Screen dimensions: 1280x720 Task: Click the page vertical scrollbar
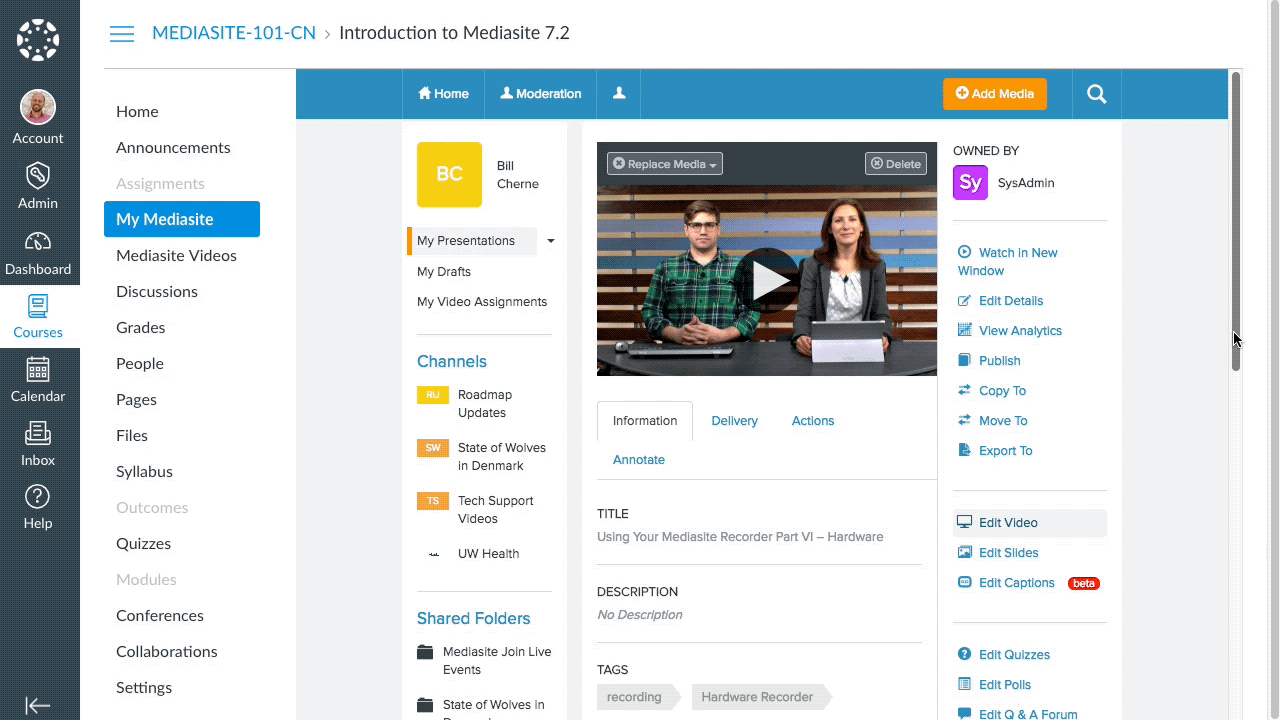pos(1236,221)
